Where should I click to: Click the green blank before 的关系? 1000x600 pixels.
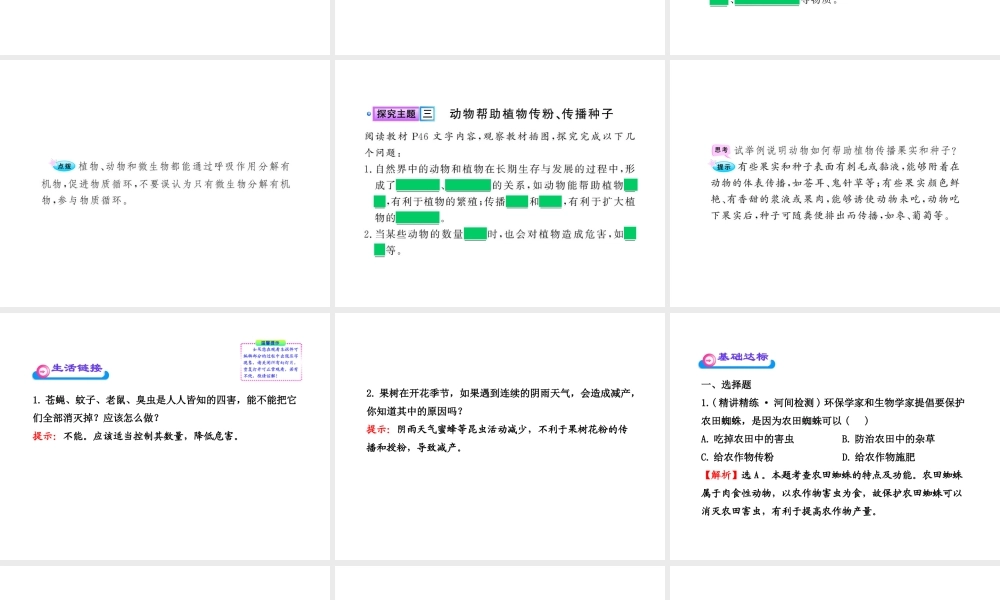pyautogui.click(x=468, y=185)
